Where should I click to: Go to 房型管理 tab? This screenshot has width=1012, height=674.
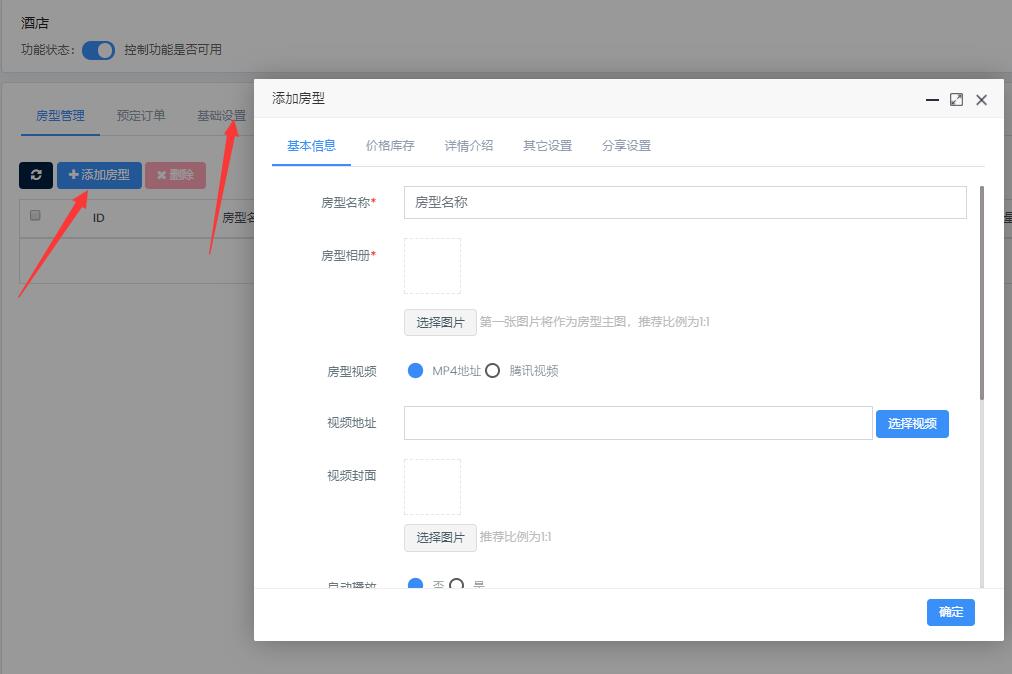pyautogui.click(x=60, y=116)
